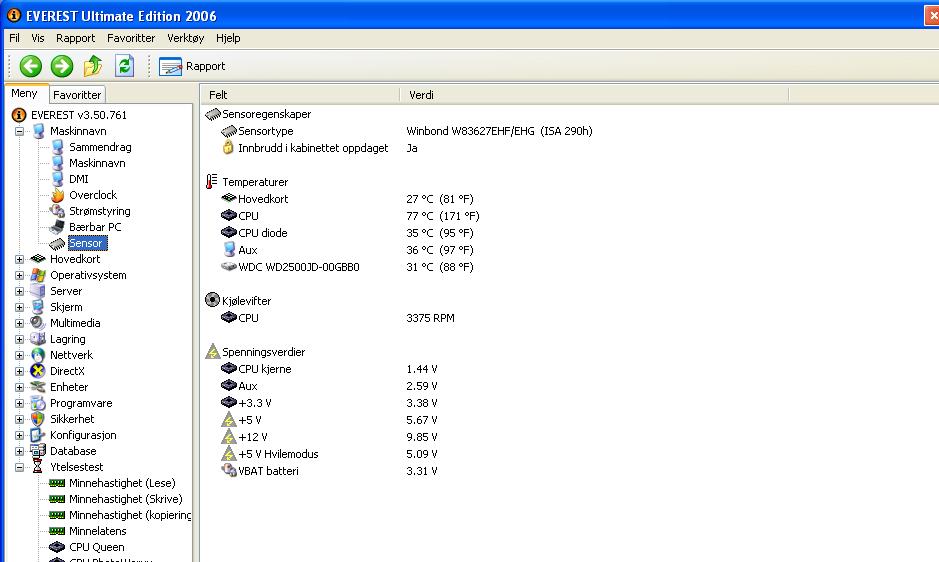Expand the DirectX tree node
This screenshot has height=562, width=939.
tap(19, 371)
